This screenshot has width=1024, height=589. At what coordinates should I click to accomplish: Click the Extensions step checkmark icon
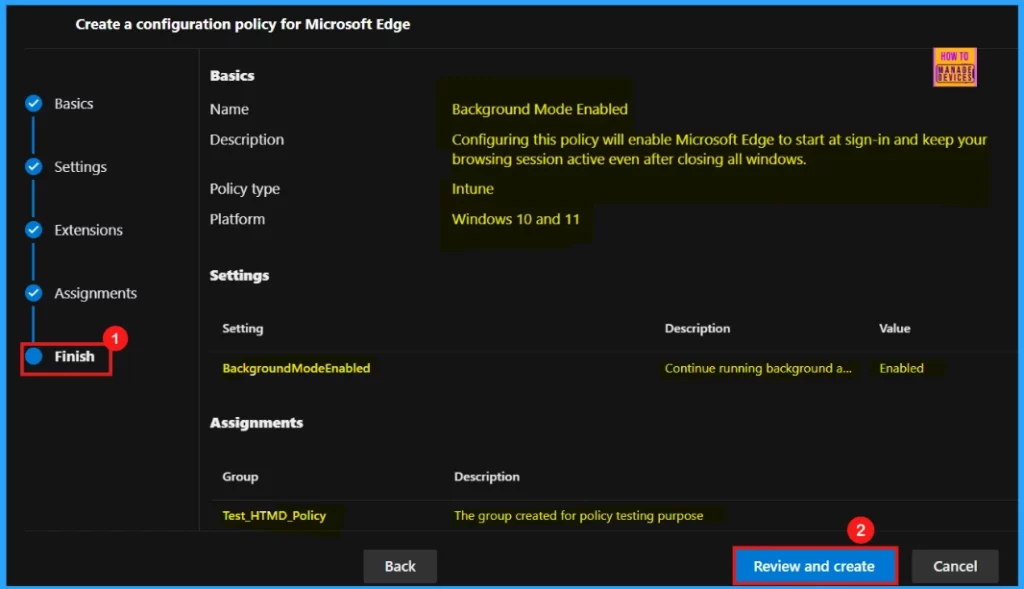(x=33, y=230)
